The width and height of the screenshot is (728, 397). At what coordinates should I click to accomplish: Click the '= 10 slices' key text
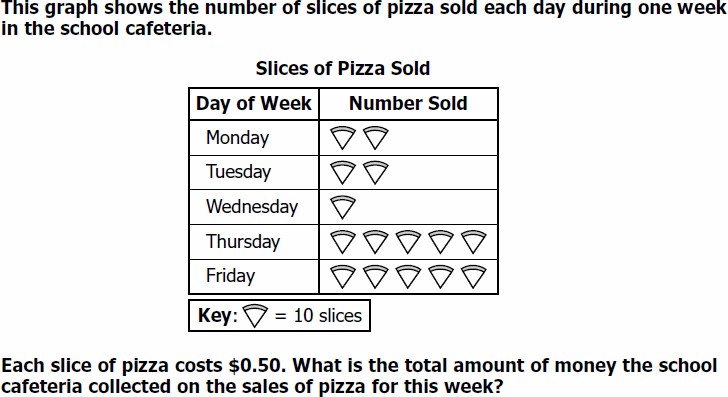click(x=318, y=316)
